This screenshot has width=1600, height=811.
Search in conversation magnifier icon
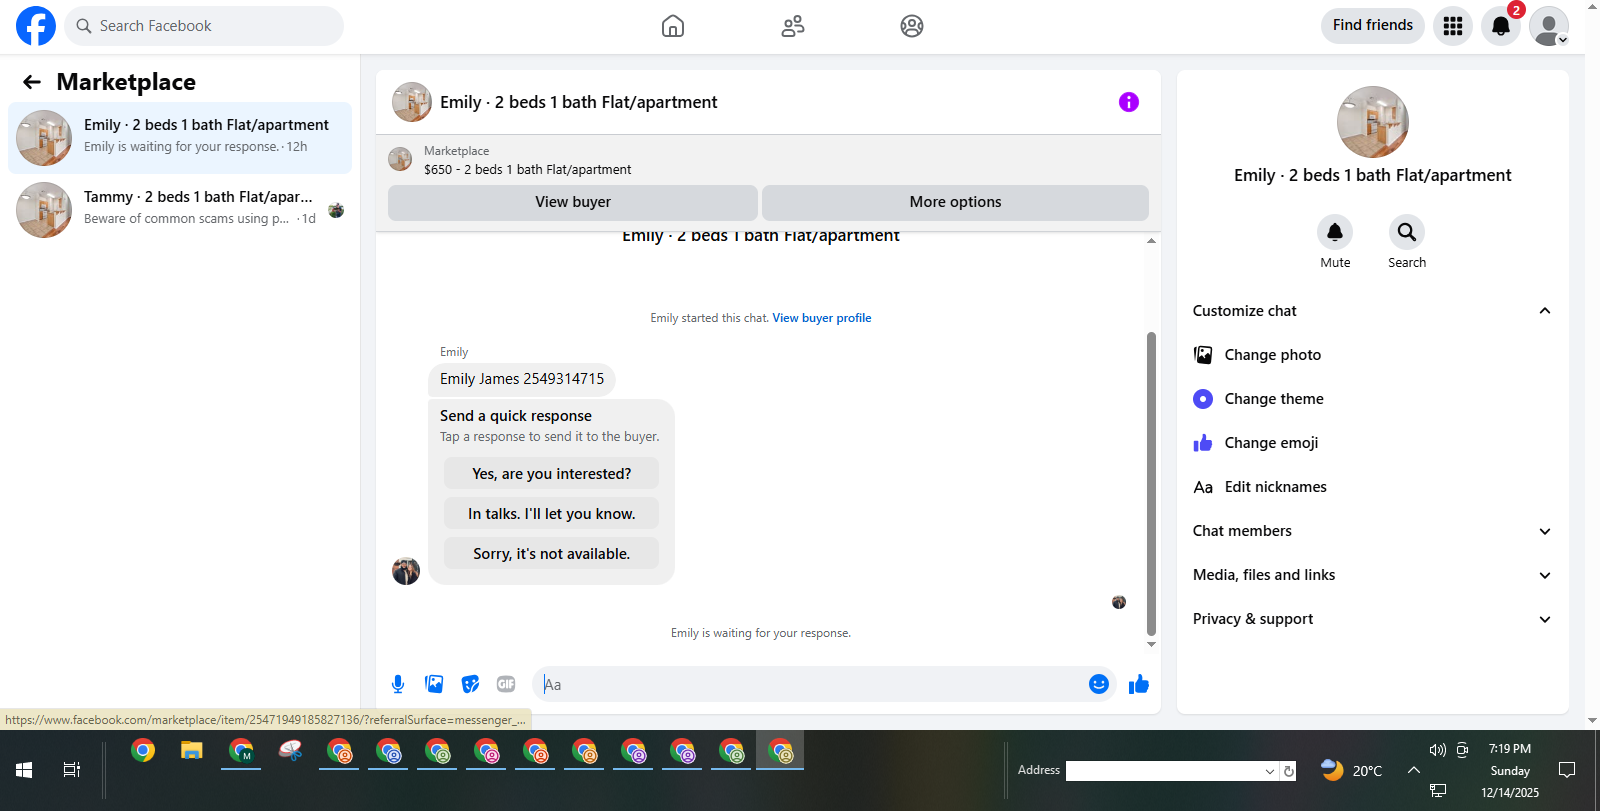[x=1407, y=232]
